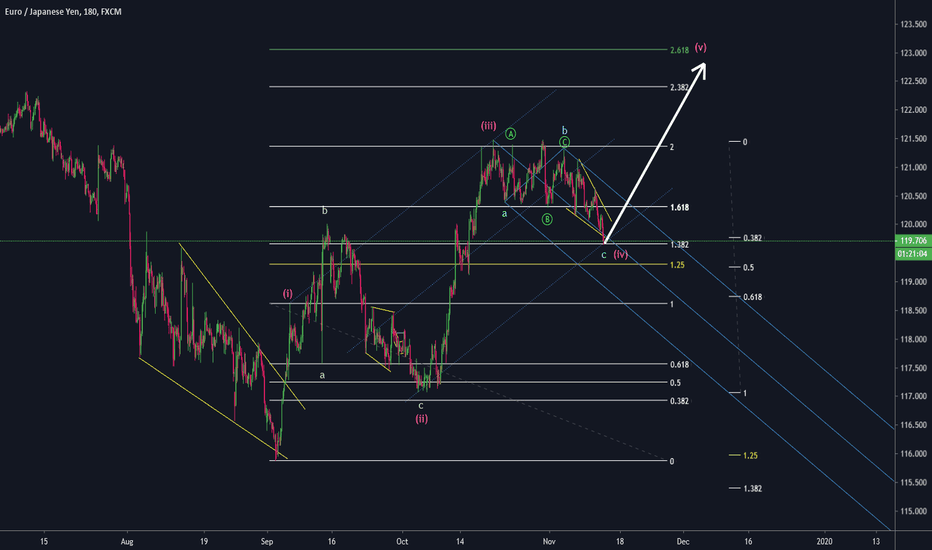Image resolution: width=932 pixels, height=550 pixels.
Task: Select the green 2.618 Fibonacci level label
Action: point(678,49)
